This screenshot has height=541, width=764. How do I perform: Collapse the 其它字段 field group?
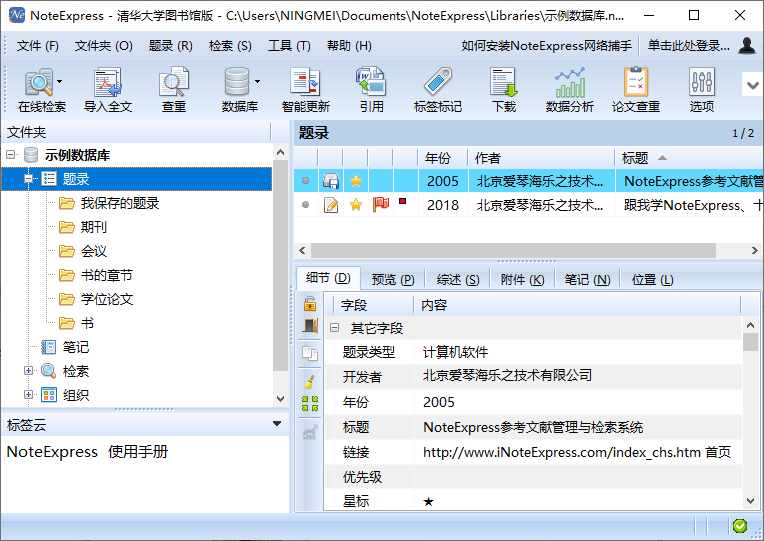point(334,328)
